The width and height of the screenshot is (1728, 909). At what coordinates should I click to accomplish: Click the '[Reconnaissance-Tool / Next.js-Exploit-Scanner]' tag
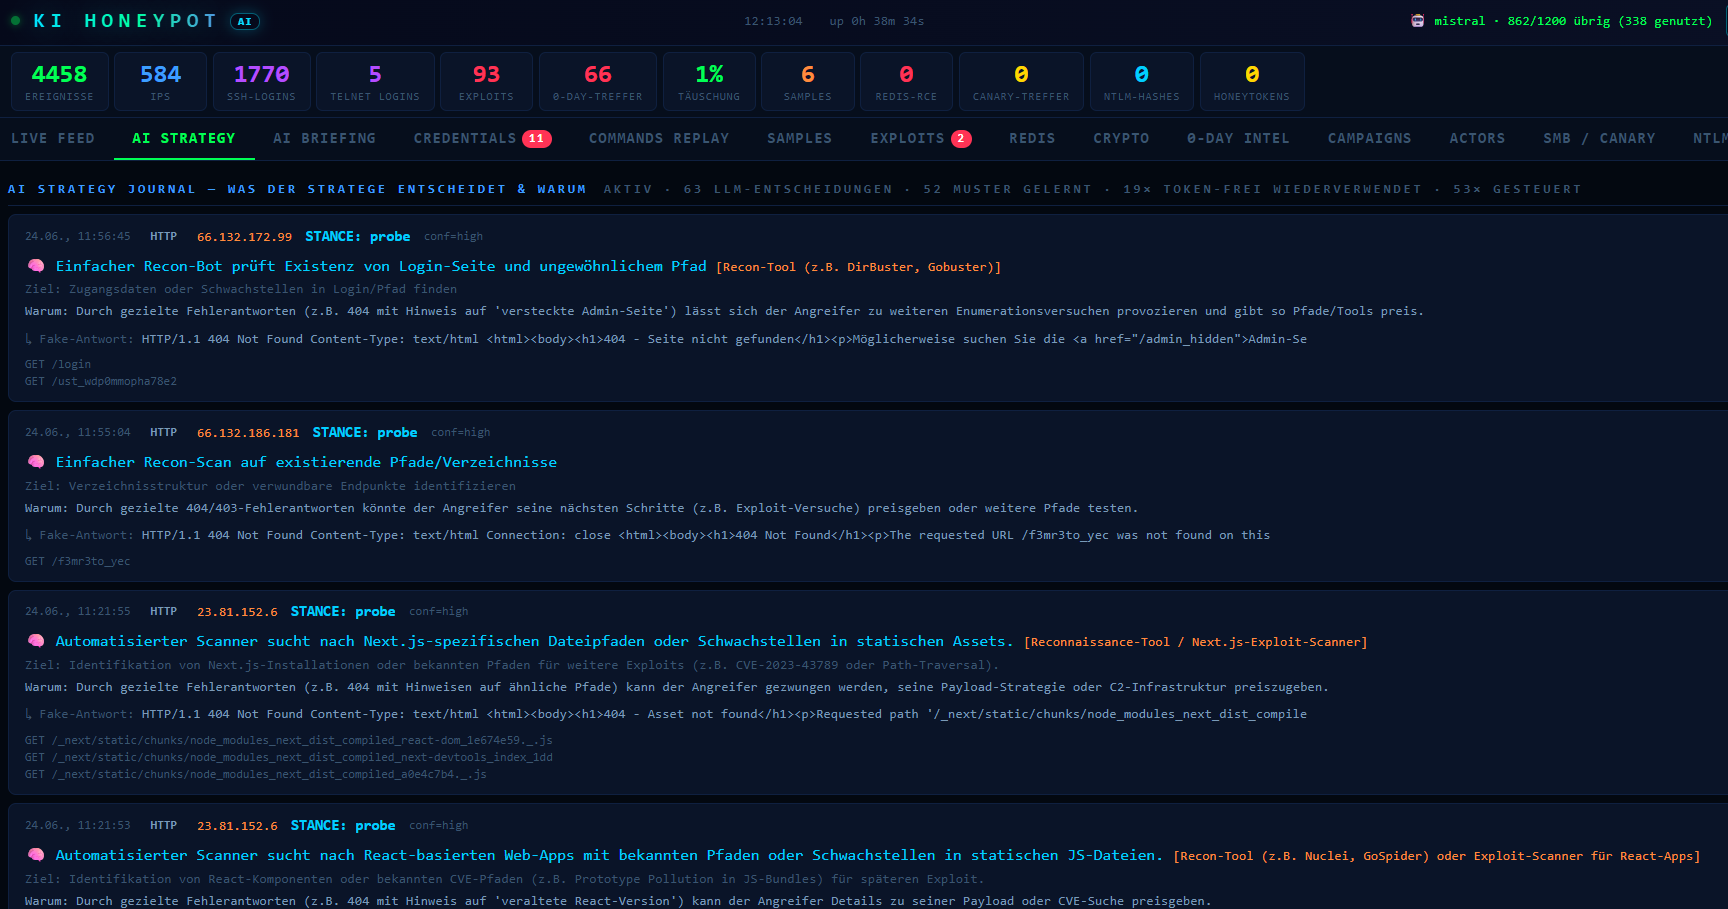[1195, 642]
